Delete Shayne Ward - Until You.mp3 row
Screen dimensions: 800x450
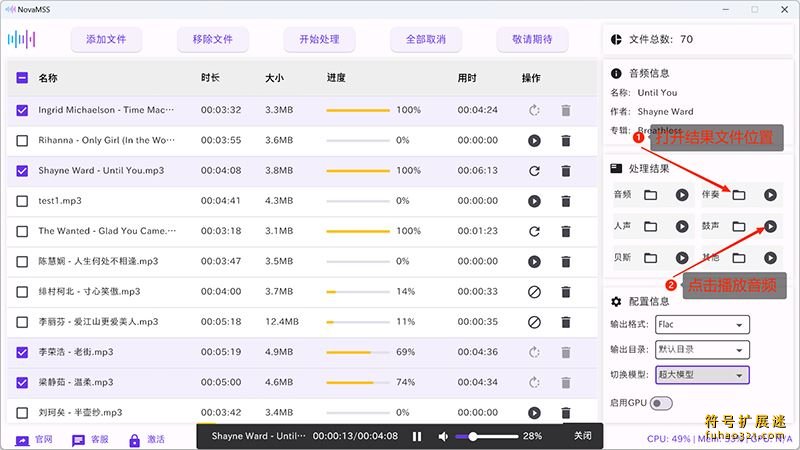(x=566, y=171)
